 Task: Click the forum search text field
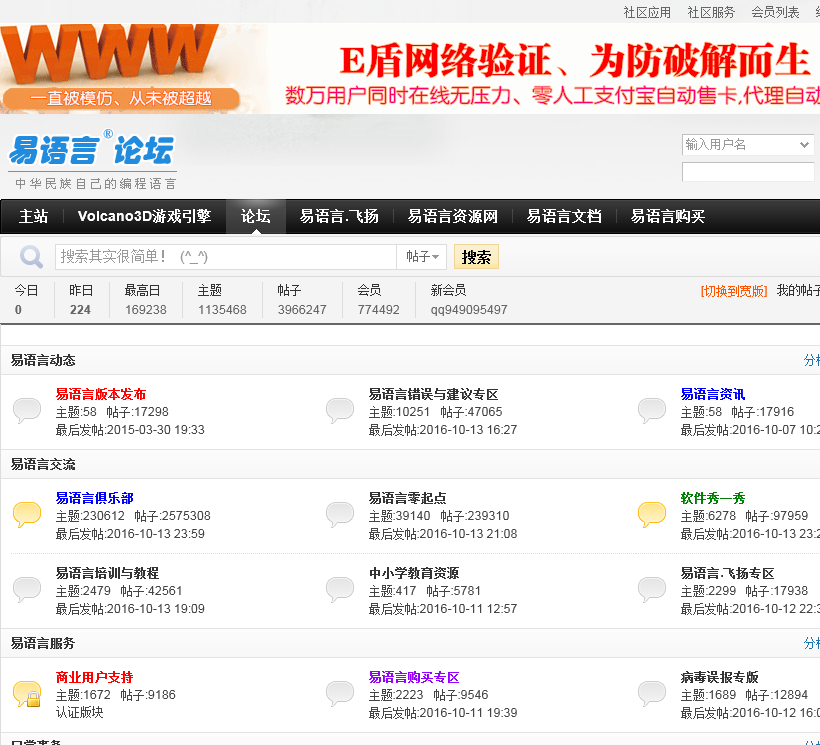pyautogui.click(x=225, y=257)
